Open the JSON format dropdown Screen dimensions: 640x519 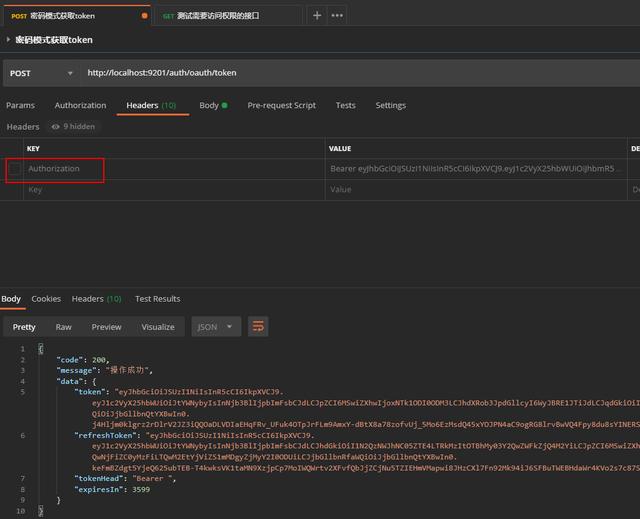[x=217, y=327]
